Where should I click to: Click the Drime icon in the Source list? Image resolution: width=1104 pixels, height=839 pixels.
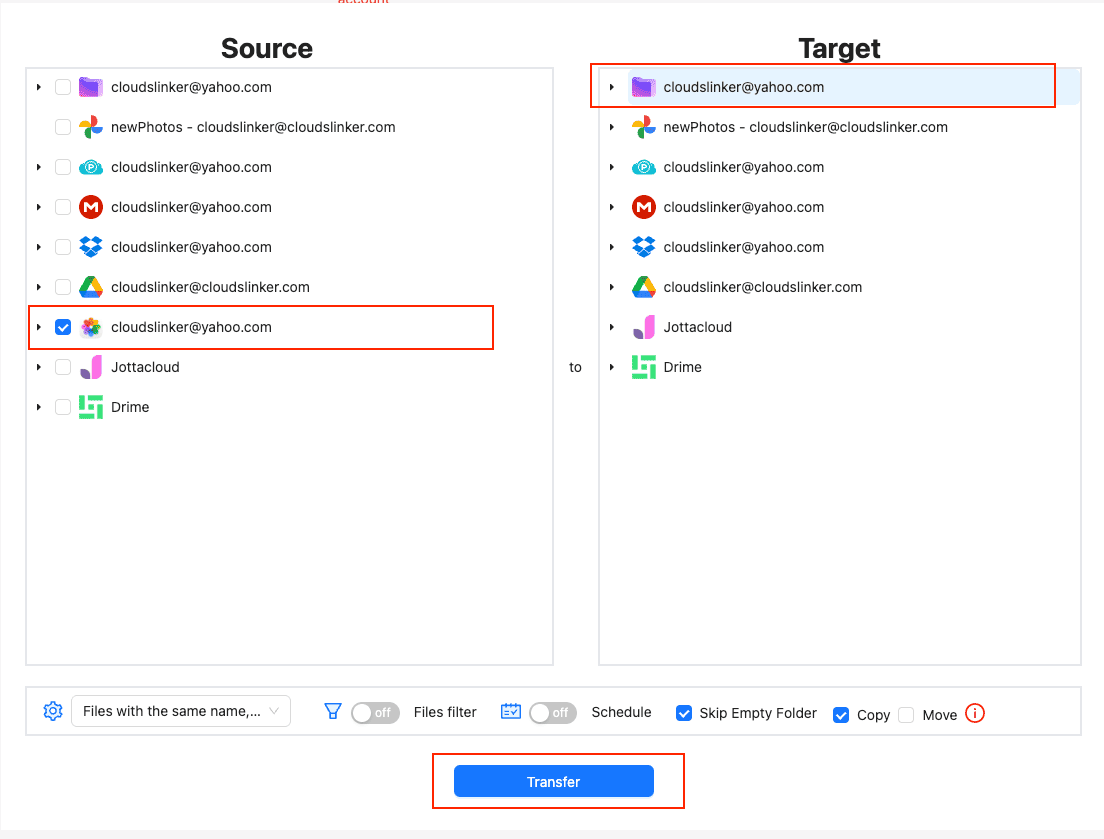[90, 407]
